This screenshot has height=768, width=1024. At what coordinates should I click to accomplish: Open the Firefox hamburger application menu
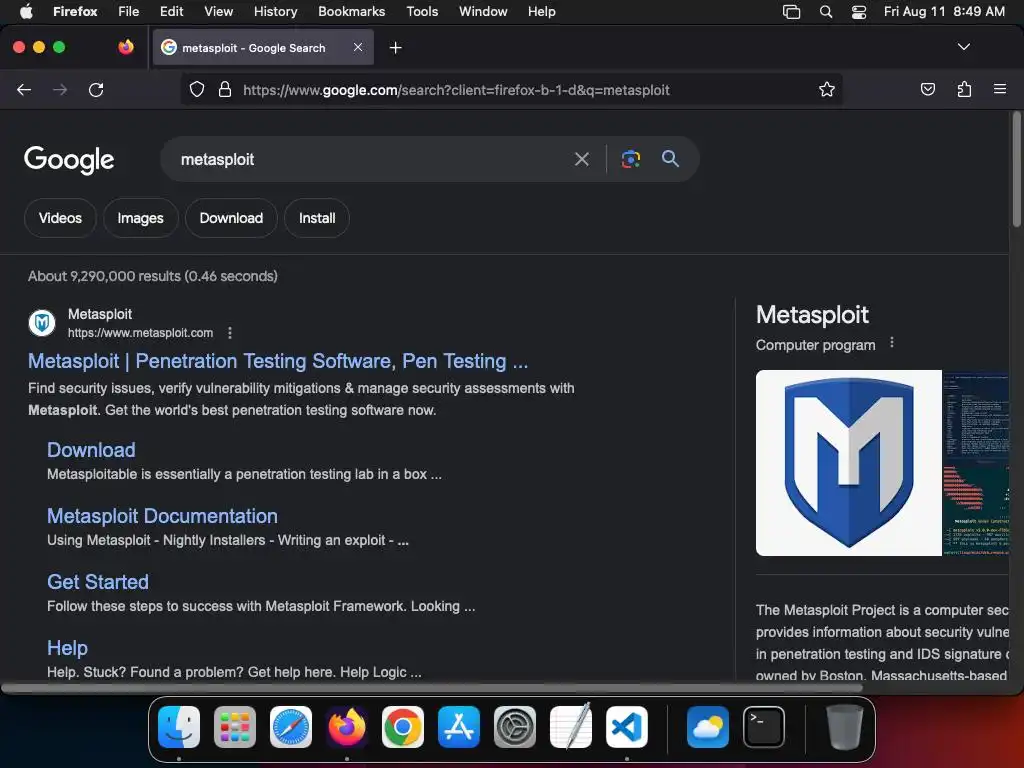click(999, 89)
